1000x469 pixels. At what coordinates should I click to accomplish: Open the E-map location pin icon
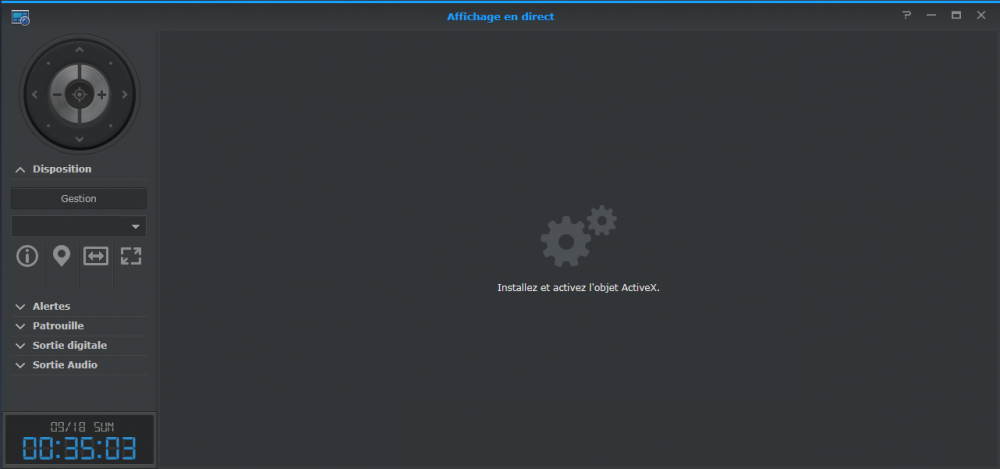[x=61, y=256]
